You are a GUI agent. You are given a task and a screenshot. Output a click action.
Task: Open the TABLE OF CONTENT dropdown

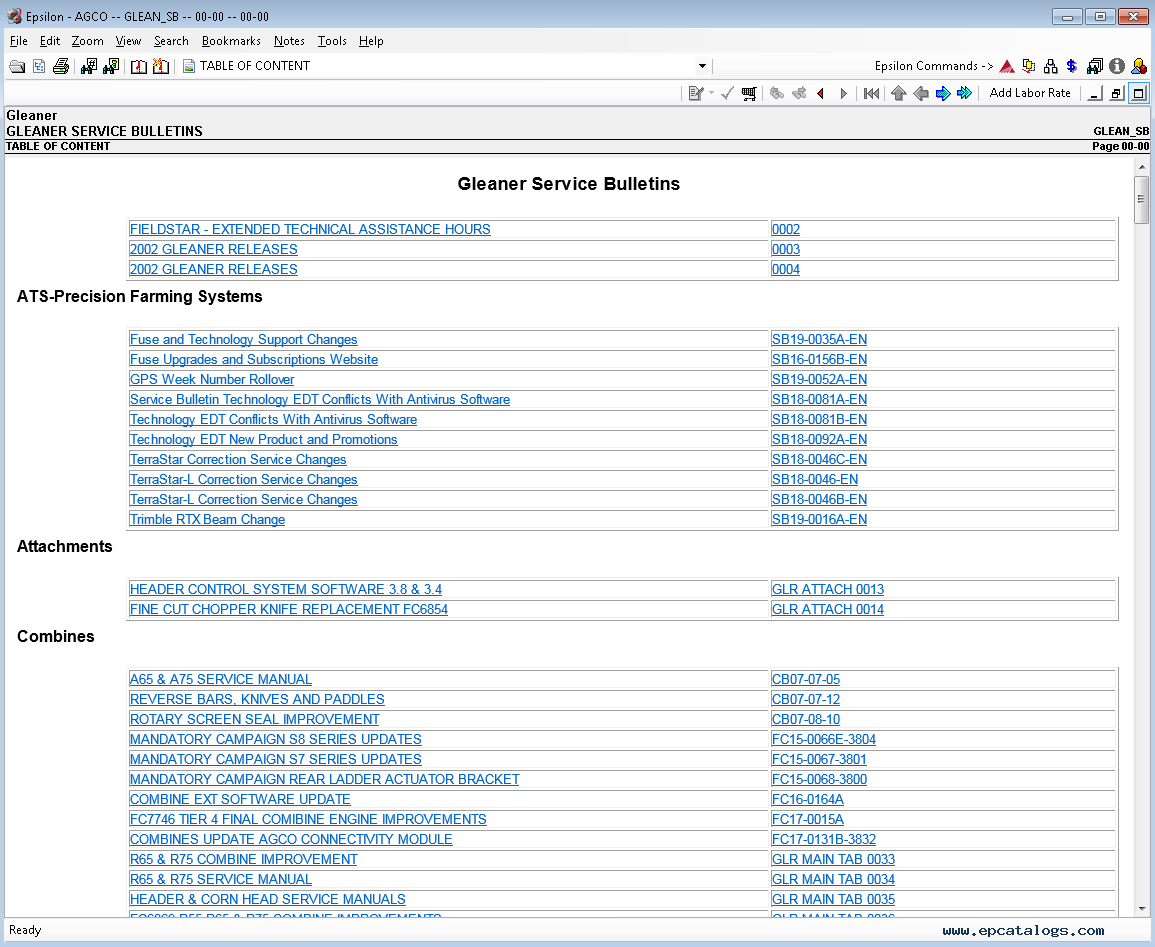tap(702, 66)
